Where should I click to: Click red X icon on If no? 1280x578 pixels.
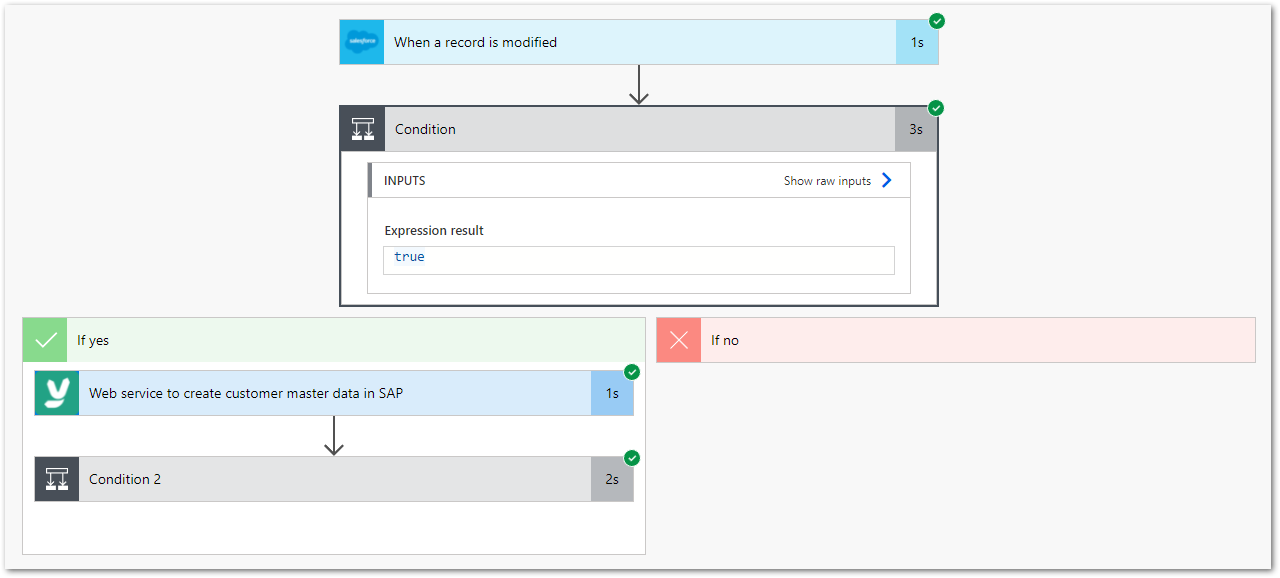click(679, 340)
